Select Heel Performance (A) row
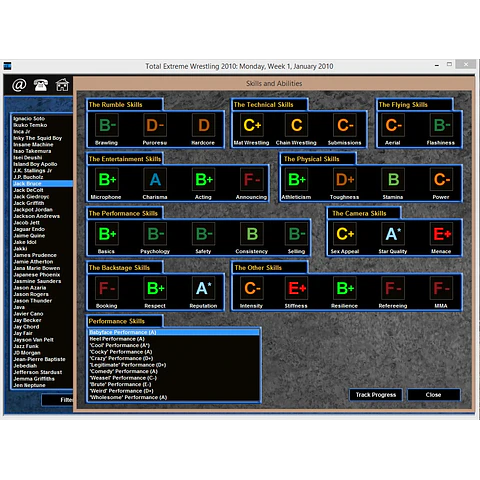Screen dimensions: 480x480 pyautogui.click(x=174, y=339)
